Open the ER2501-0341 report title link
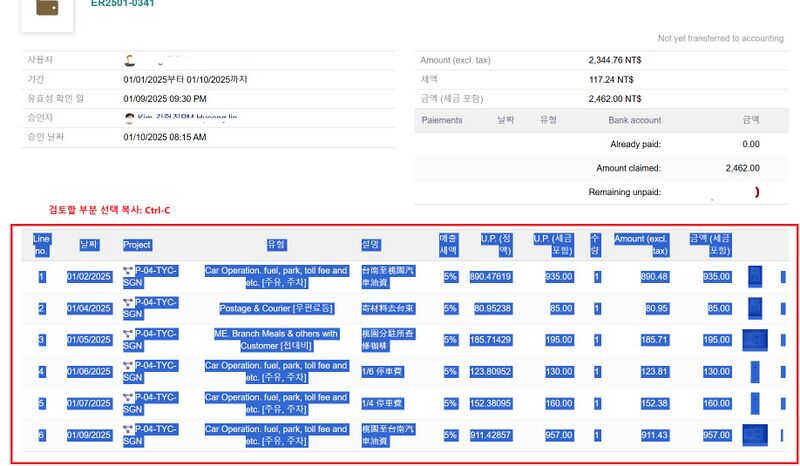 tap(122, 4)
